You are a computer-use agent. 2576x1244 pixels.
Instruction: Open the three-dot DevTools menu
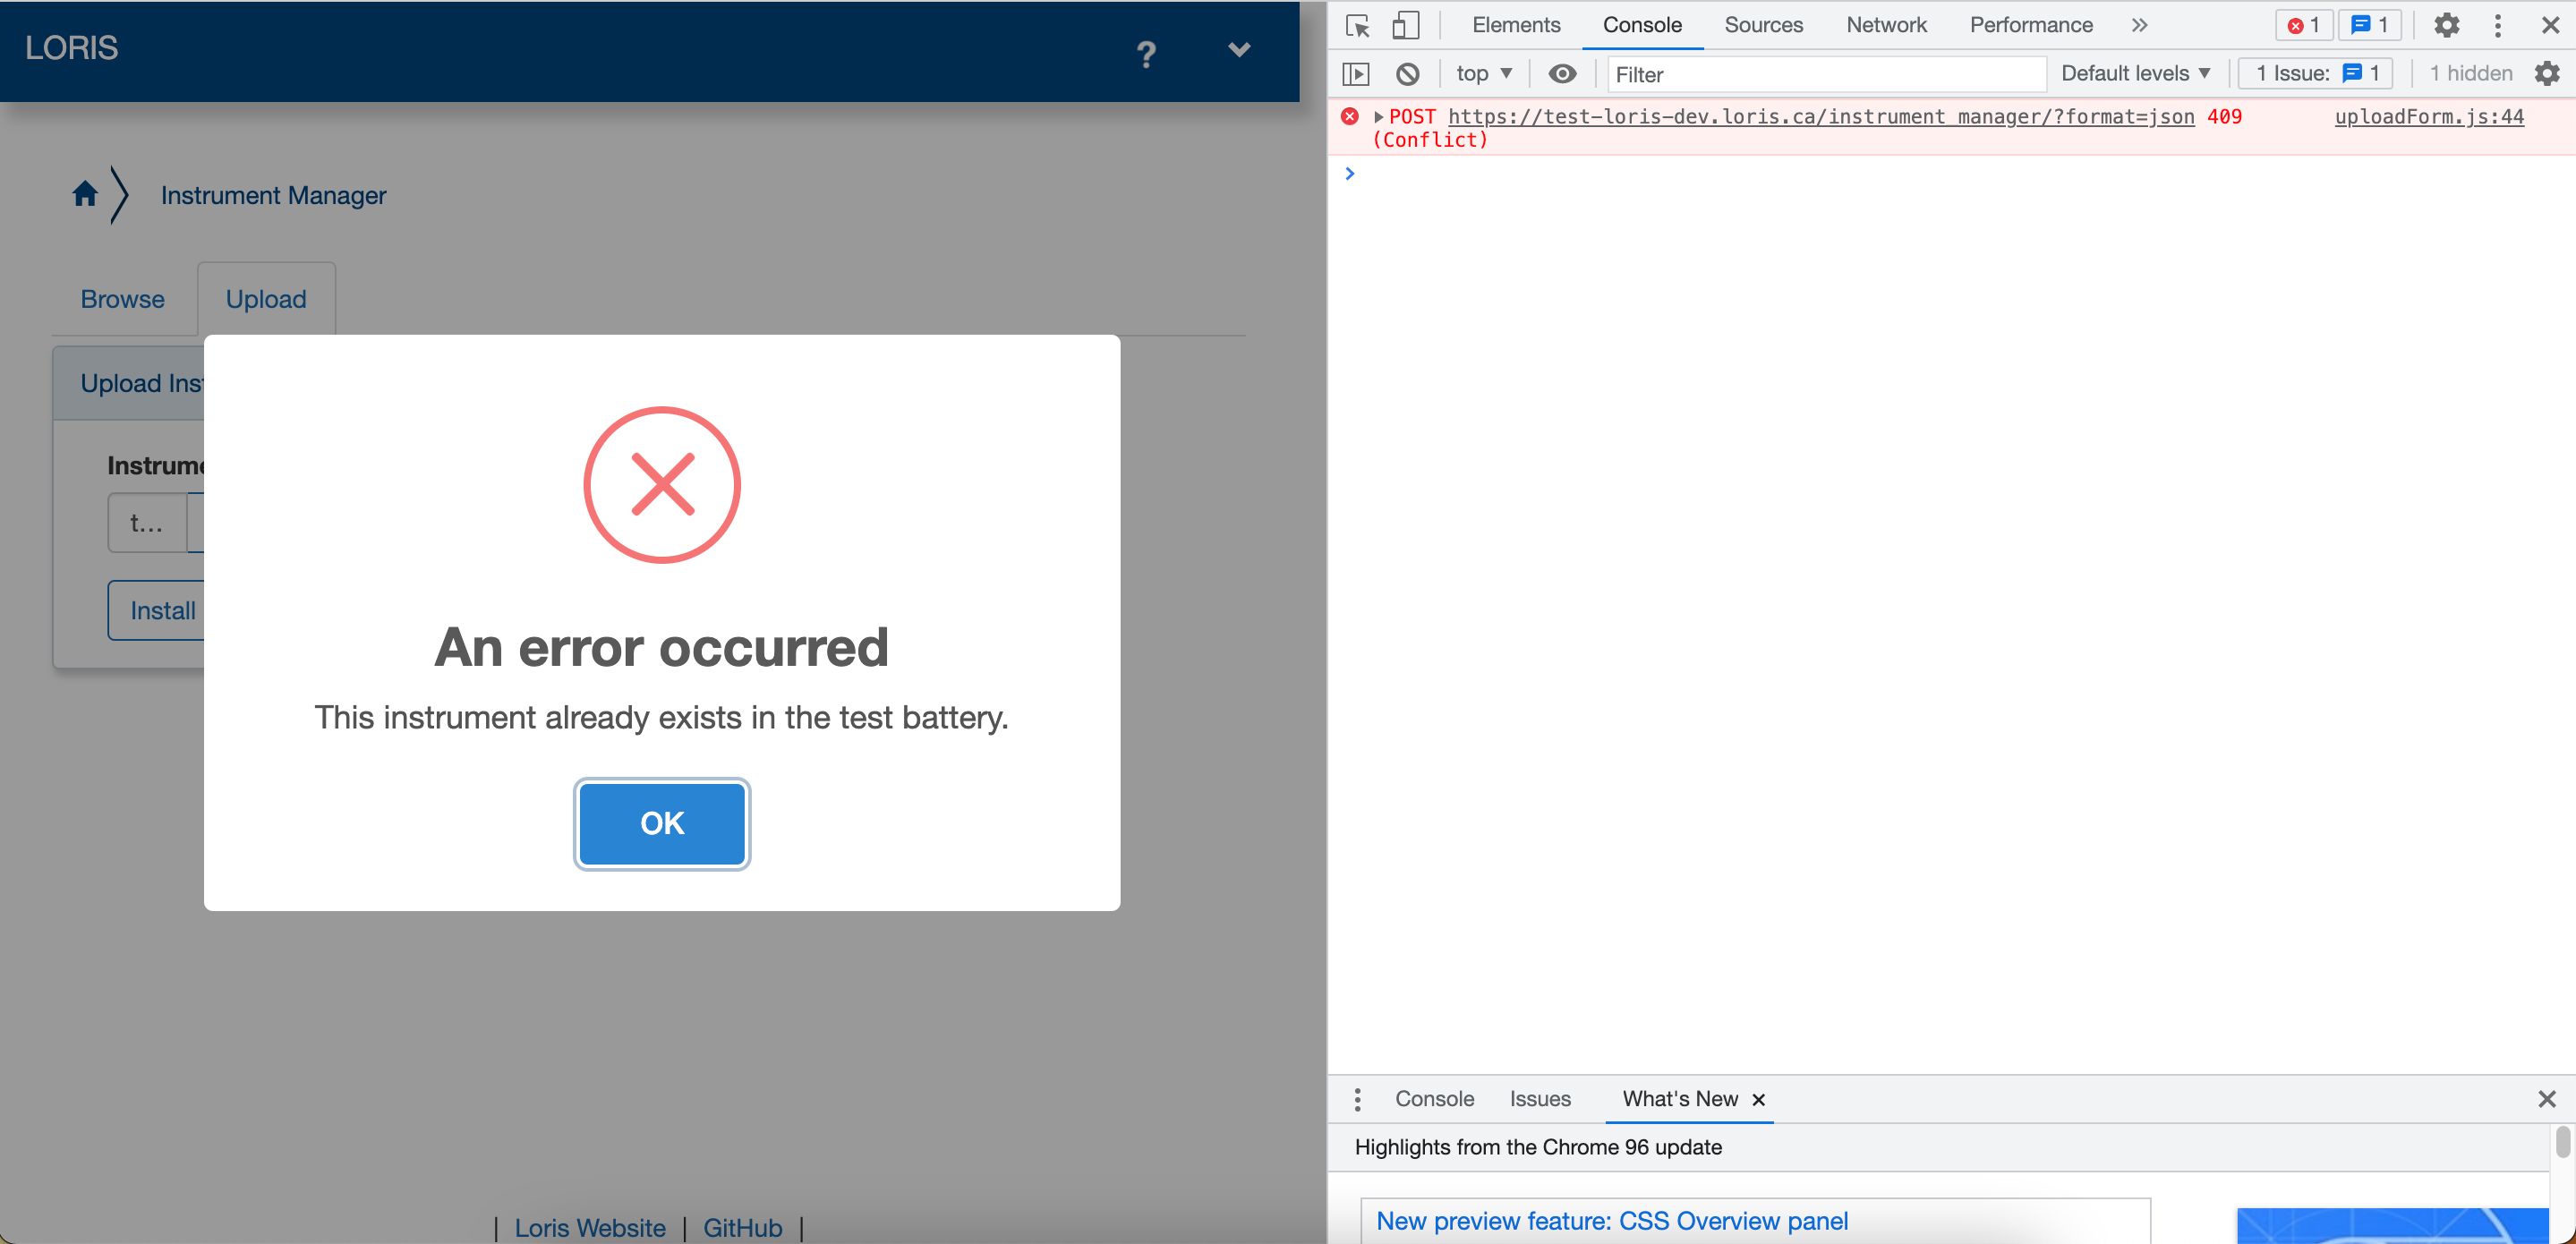point(2497,25)
